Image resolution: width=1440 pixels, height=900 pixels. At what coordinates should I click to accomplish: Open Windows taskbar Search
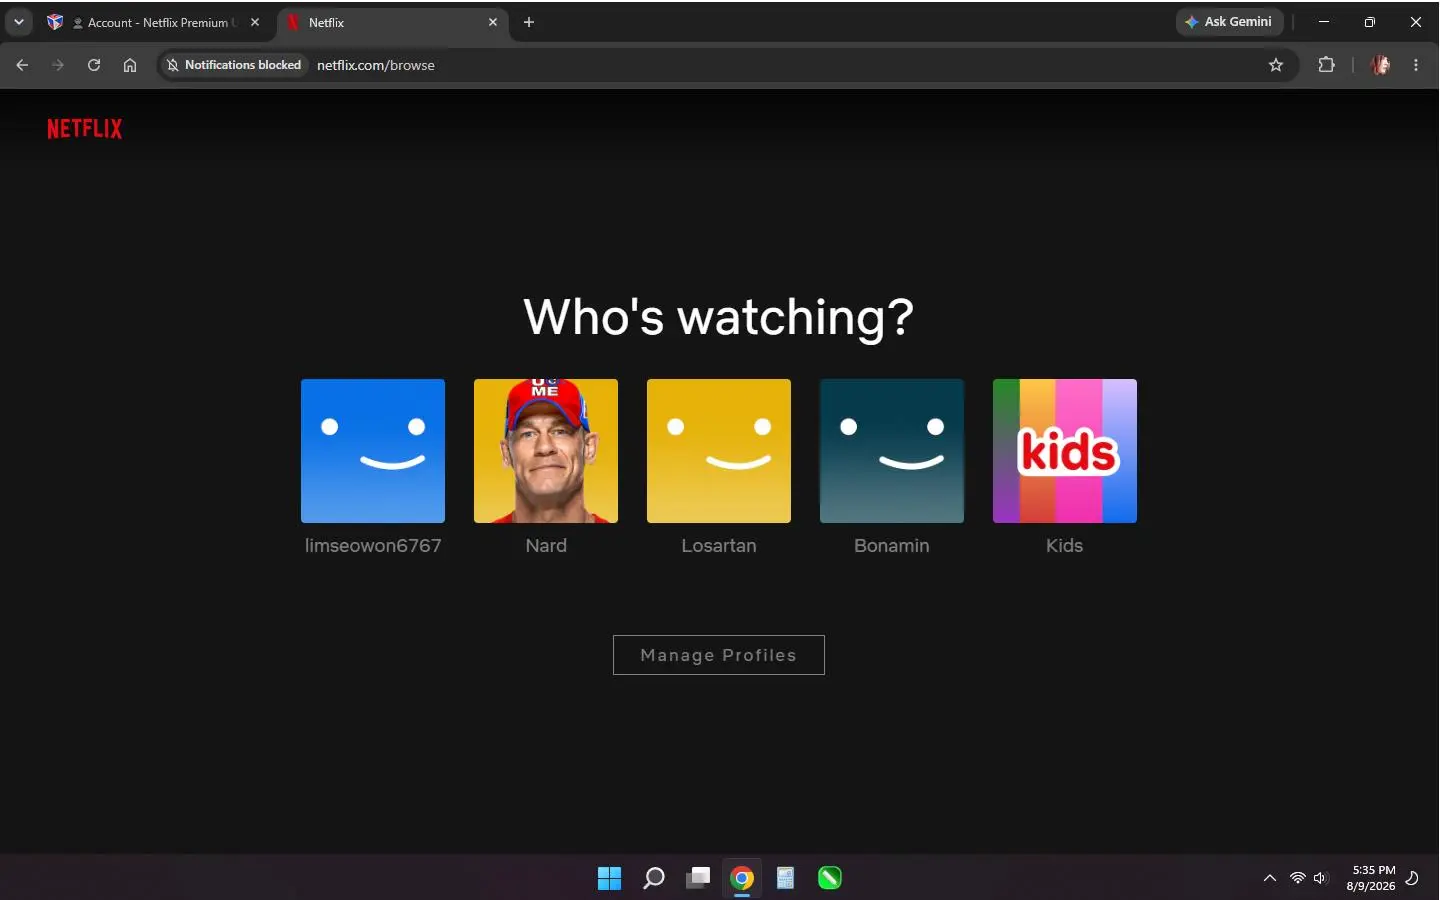coord(654,878)
